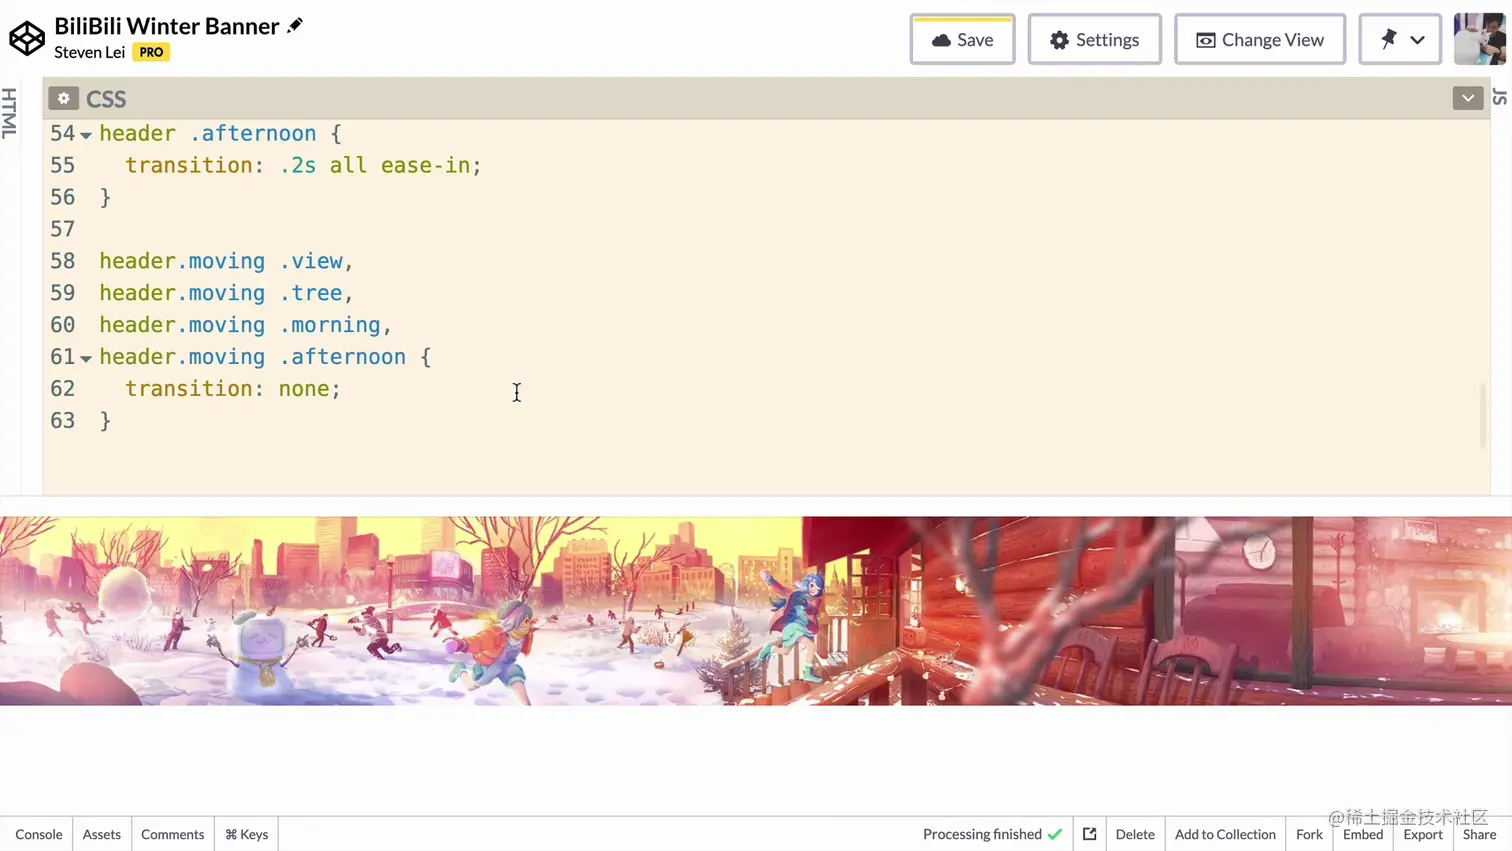Open the Embed option
This screenshot has height=851, width=1512.
pos(1363,834)
